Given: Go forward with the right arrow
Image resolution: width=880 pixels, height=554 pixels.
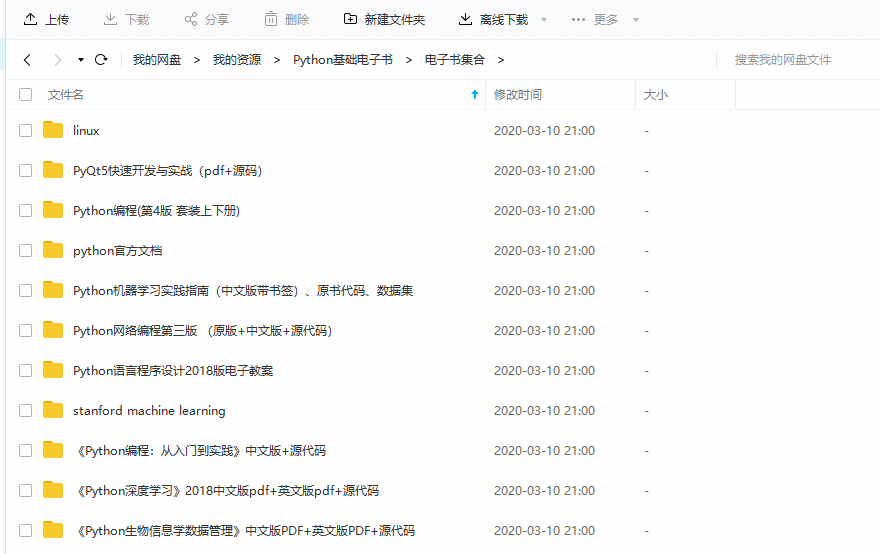Looking at the screenshot, I should click(x=57, y=59).
